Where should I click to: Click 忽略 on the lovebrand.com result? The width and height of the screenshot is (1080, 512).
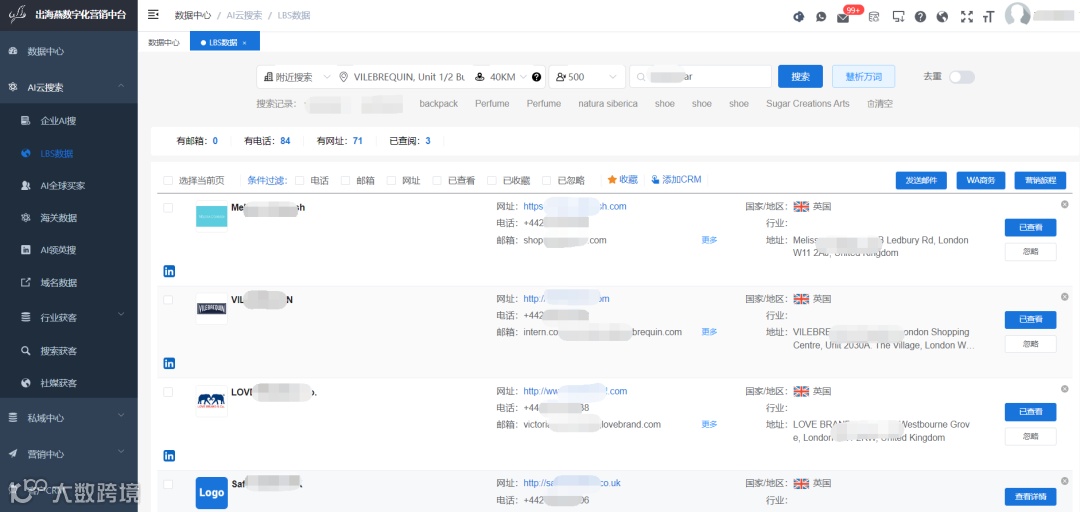[1030, 436]
